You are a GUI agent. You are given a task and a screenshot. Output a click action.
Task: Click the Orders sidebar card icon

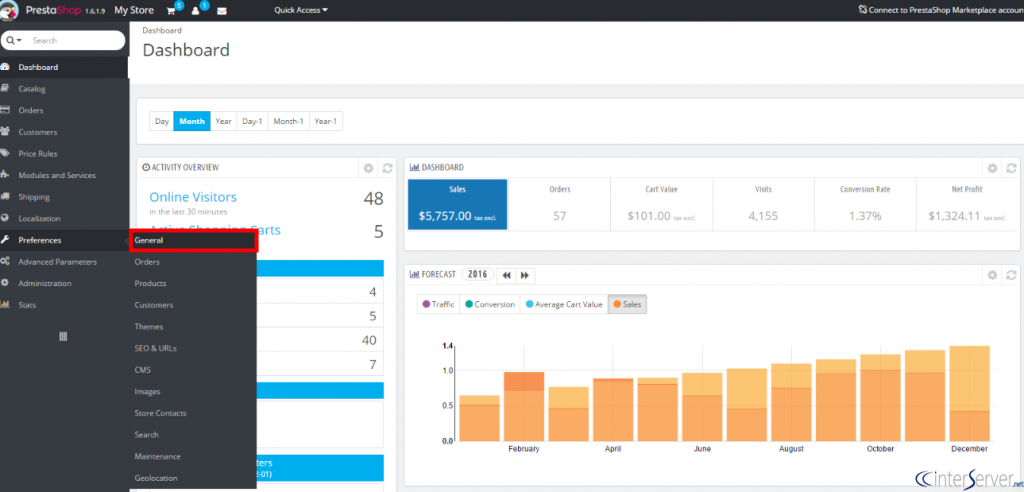click(5, 110)
